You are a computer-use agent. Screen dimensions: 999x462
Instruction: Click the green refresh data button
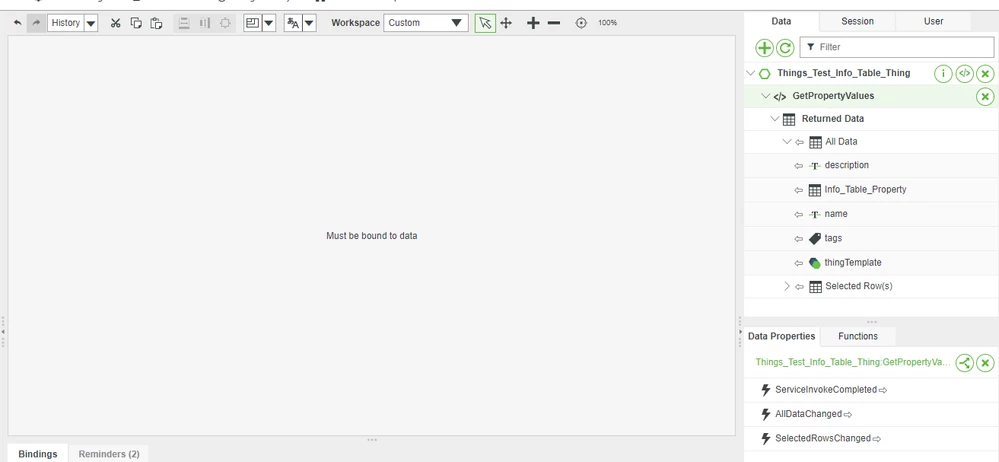[x=785, y=47]
